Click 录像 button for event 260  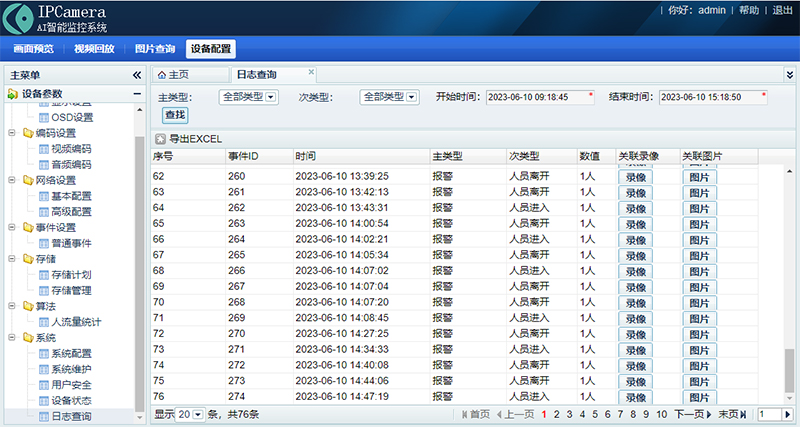click(636, 177)
